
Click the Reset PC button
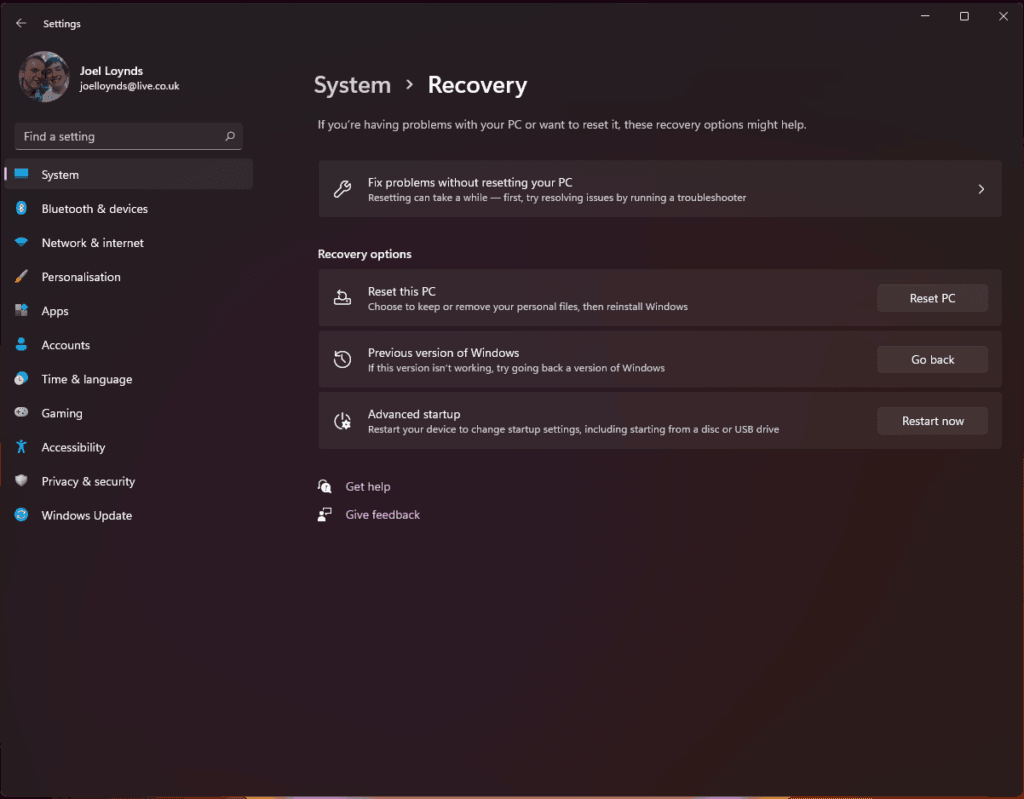[932, 298]
